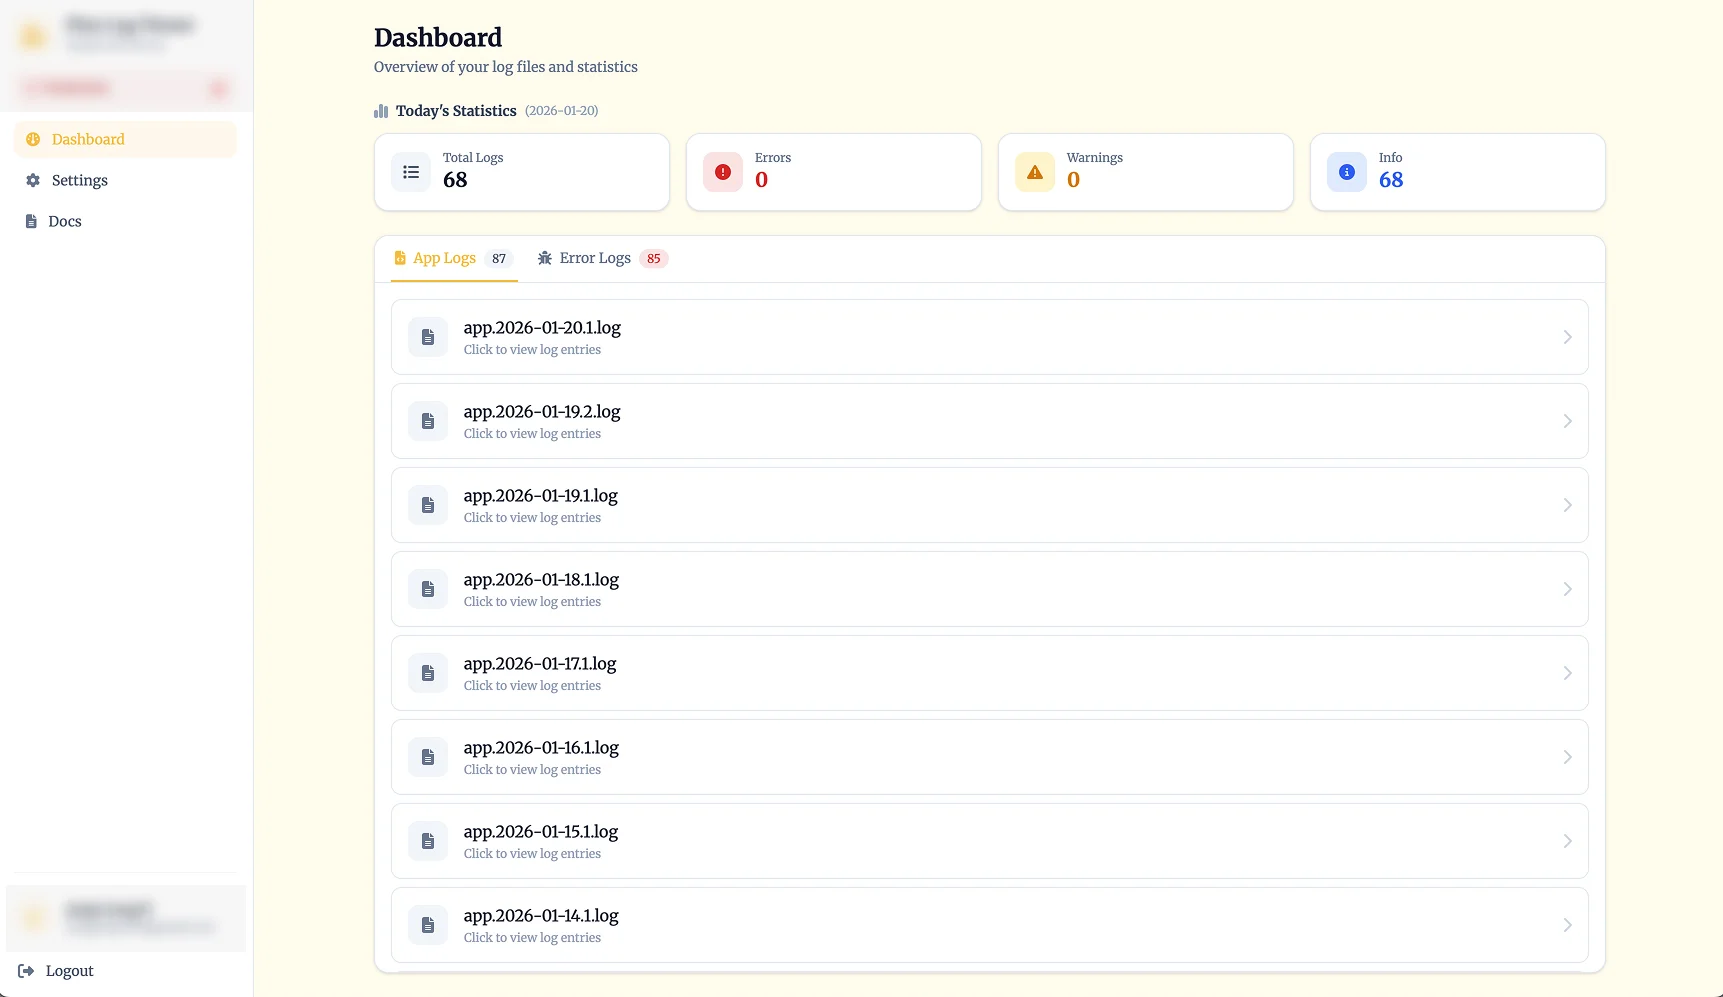The height and width of the screenshot is (997, 1723).
Task: Click the file icon of app.2026-01-15.1.log
Action: click(x=428, y=841)
